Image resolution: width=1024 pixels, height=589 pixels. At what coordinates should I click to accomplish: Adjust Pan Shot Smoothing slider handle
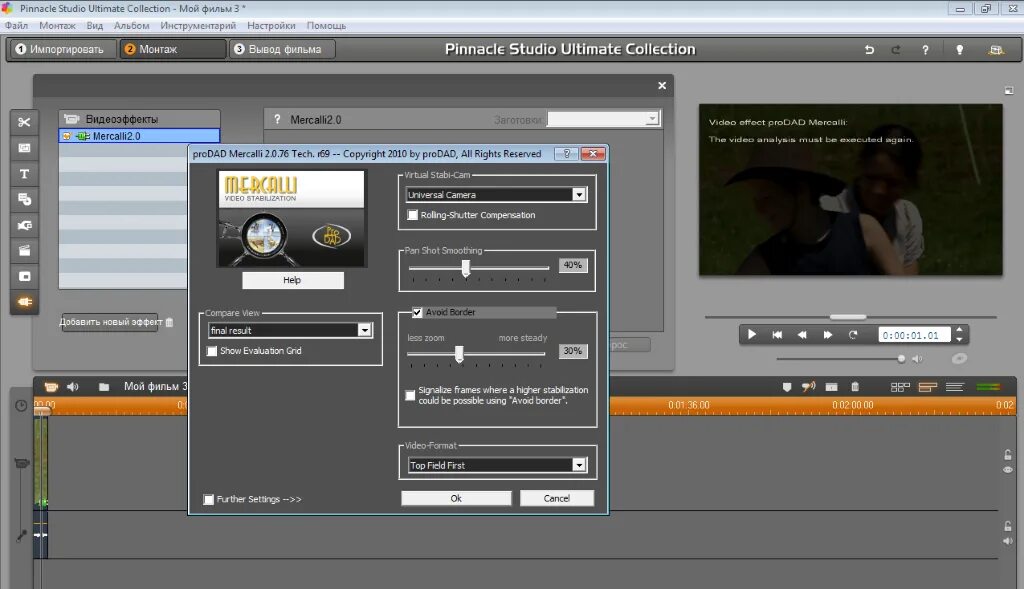(466, 268)
